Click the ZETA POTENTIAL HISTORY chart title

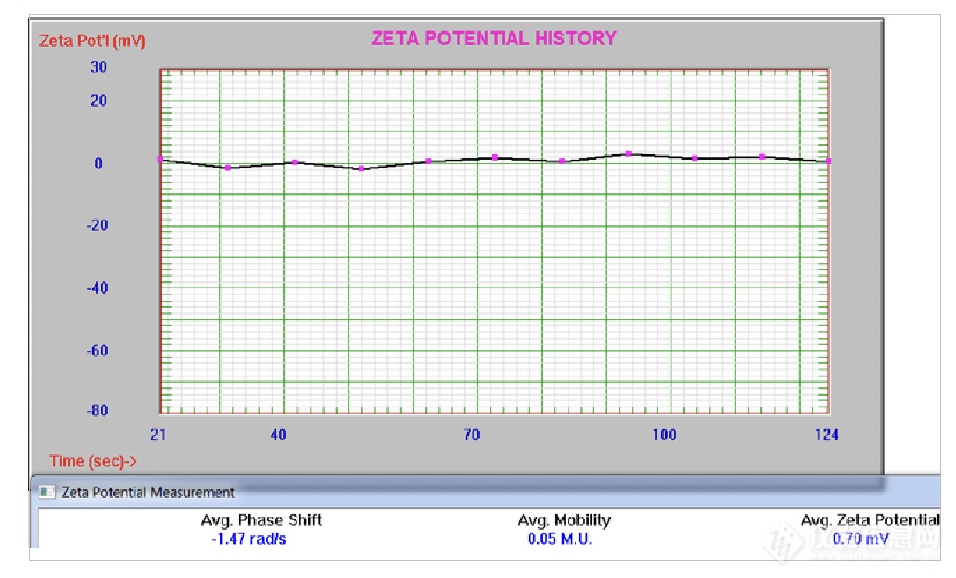click(x=494, y=39)
